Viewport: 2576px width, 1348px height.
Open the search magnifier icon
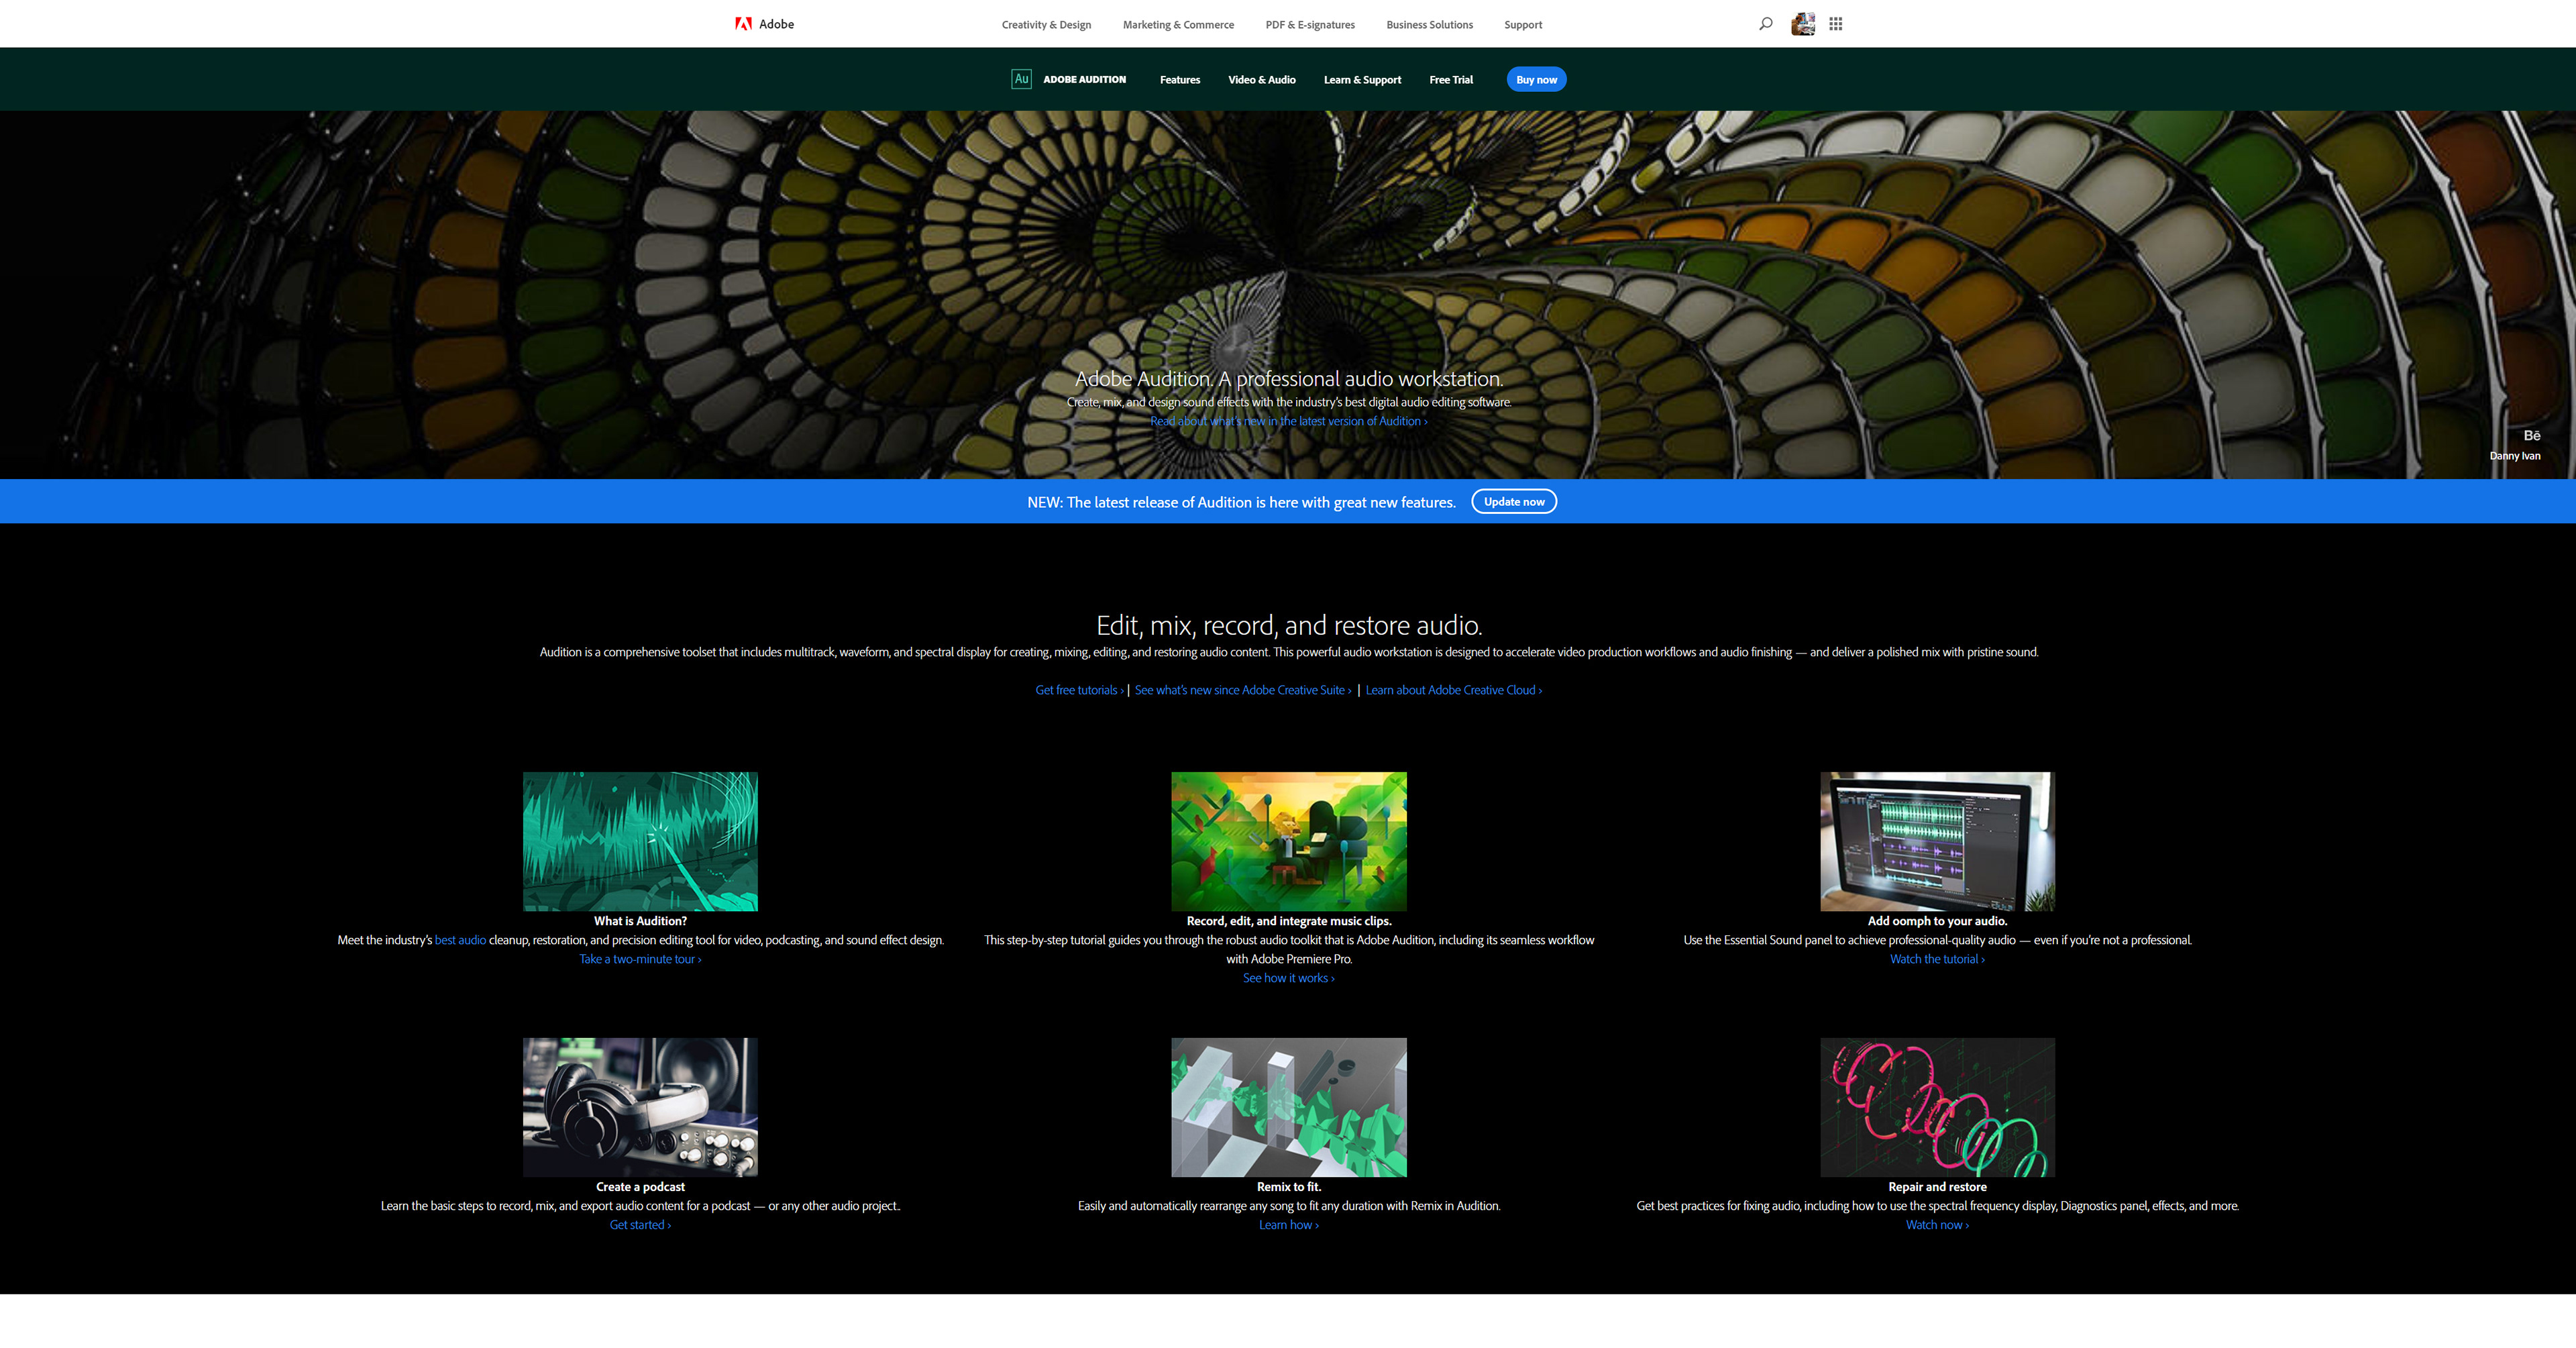tap(1766, 24)
